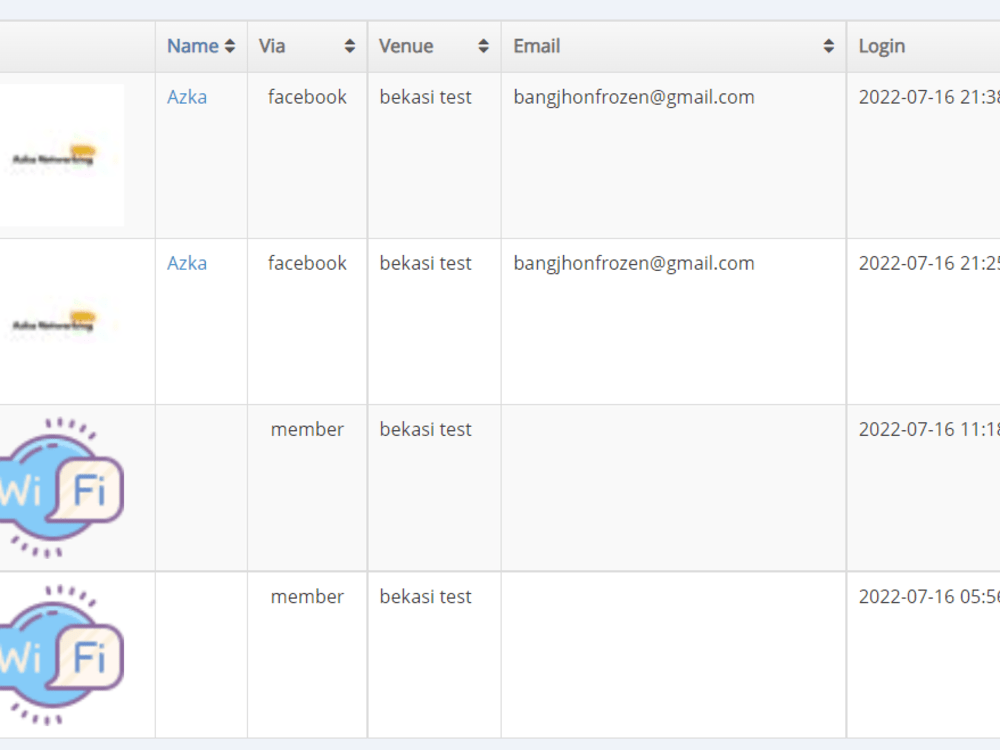
Task: Click the Via column sort arrows
Action: pos(349,46)
